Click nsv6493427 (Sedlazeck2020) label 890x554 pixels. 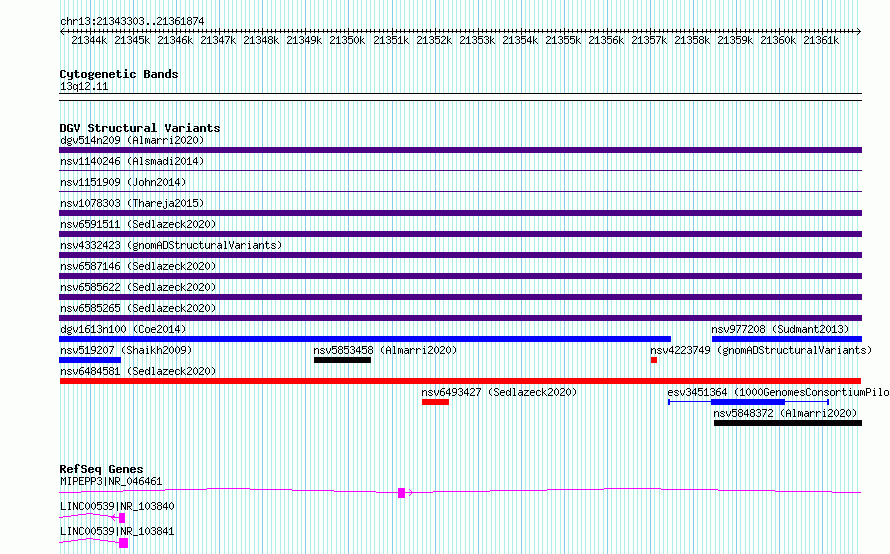499,392
